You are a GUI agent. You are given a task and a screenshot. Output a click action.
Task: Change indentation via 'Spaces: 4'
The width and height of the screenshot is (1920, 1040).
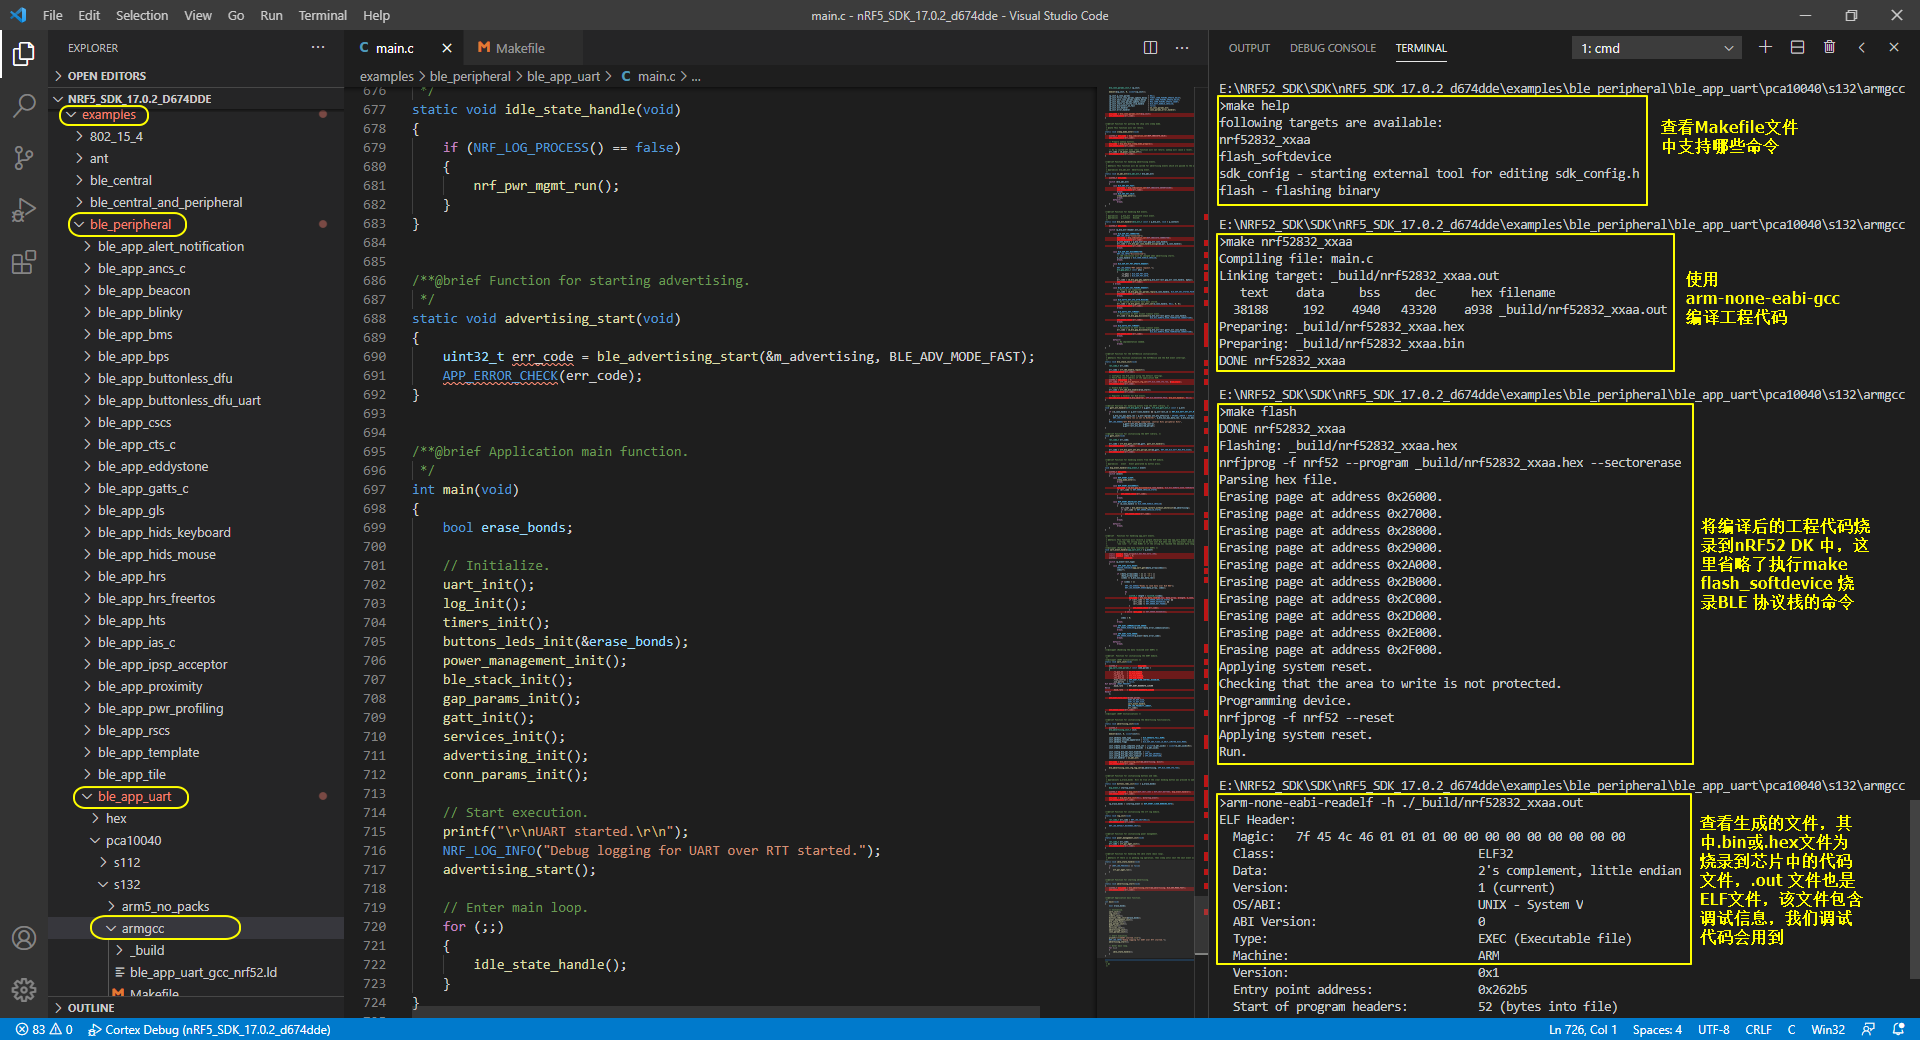click(x=1657, y=1029)
